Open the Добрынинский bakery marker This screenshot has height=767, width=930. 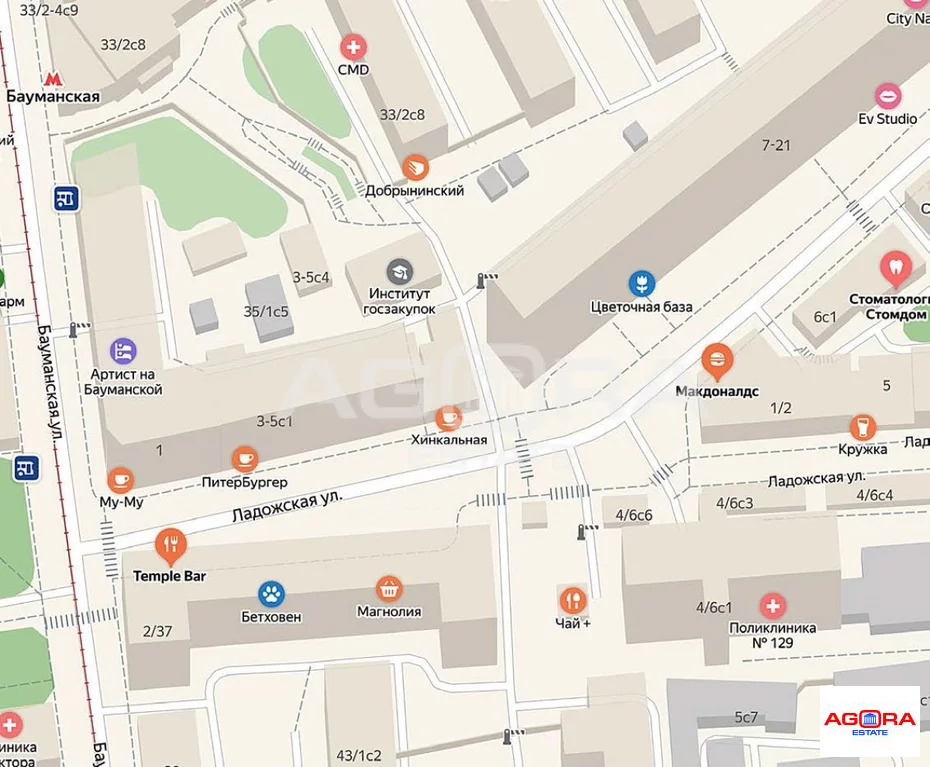tap(416, 168)
